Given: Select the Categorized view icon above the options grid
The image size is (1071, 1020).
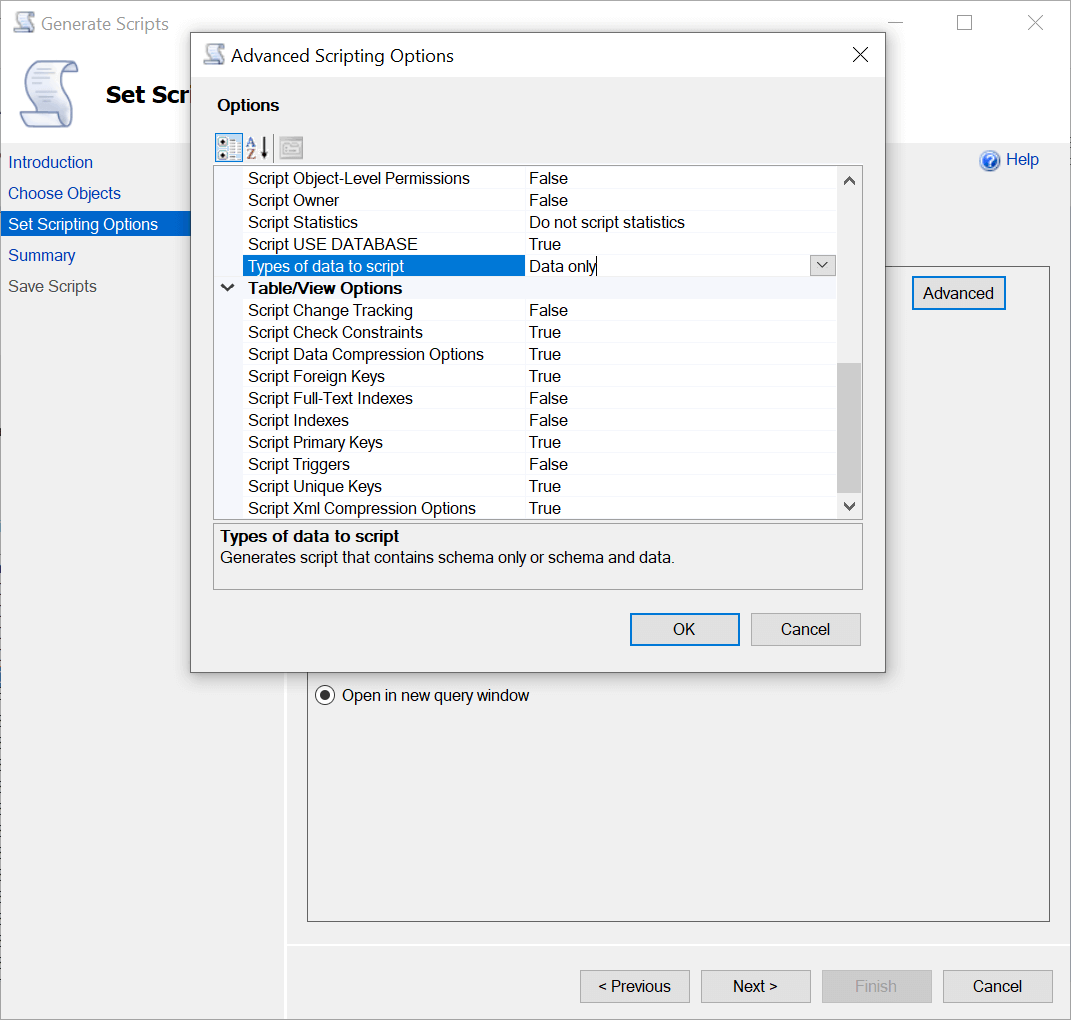Looking at the screenshot, I should [x=228, y=147].
